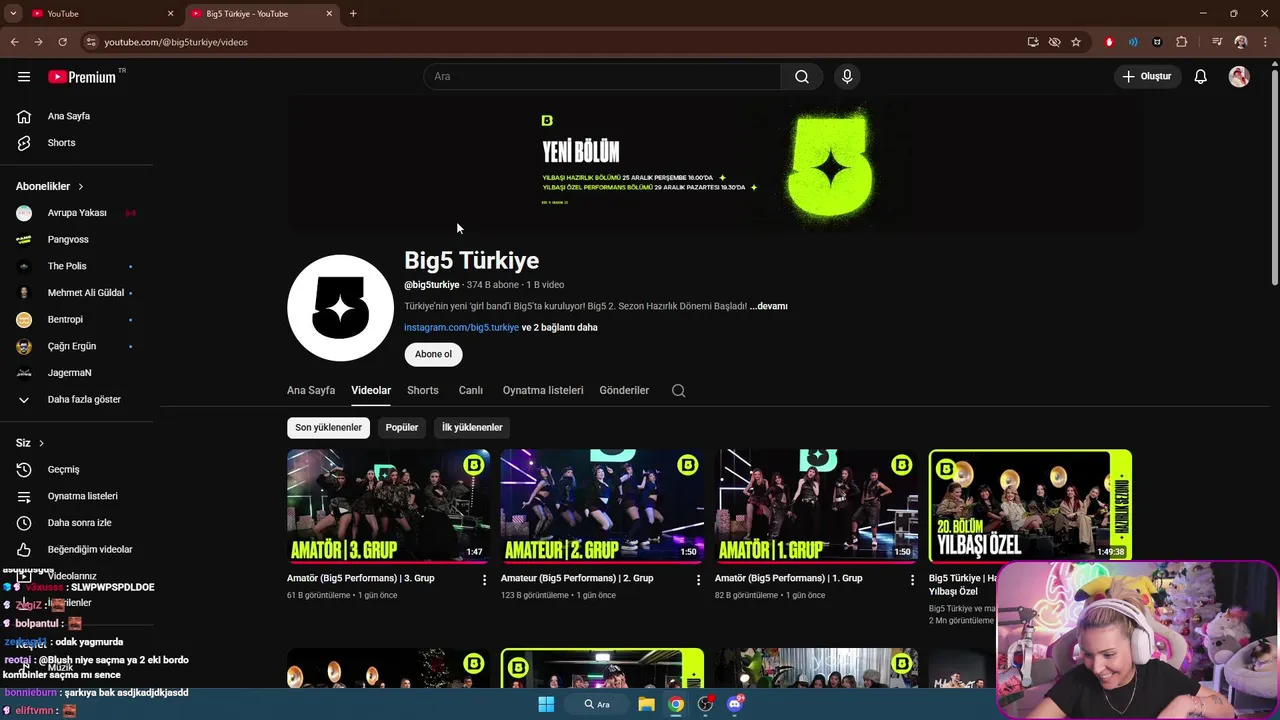
Task: Play 20. Bölüm Yılbaşı Özel thumbnail
Action: point(1030,506)
